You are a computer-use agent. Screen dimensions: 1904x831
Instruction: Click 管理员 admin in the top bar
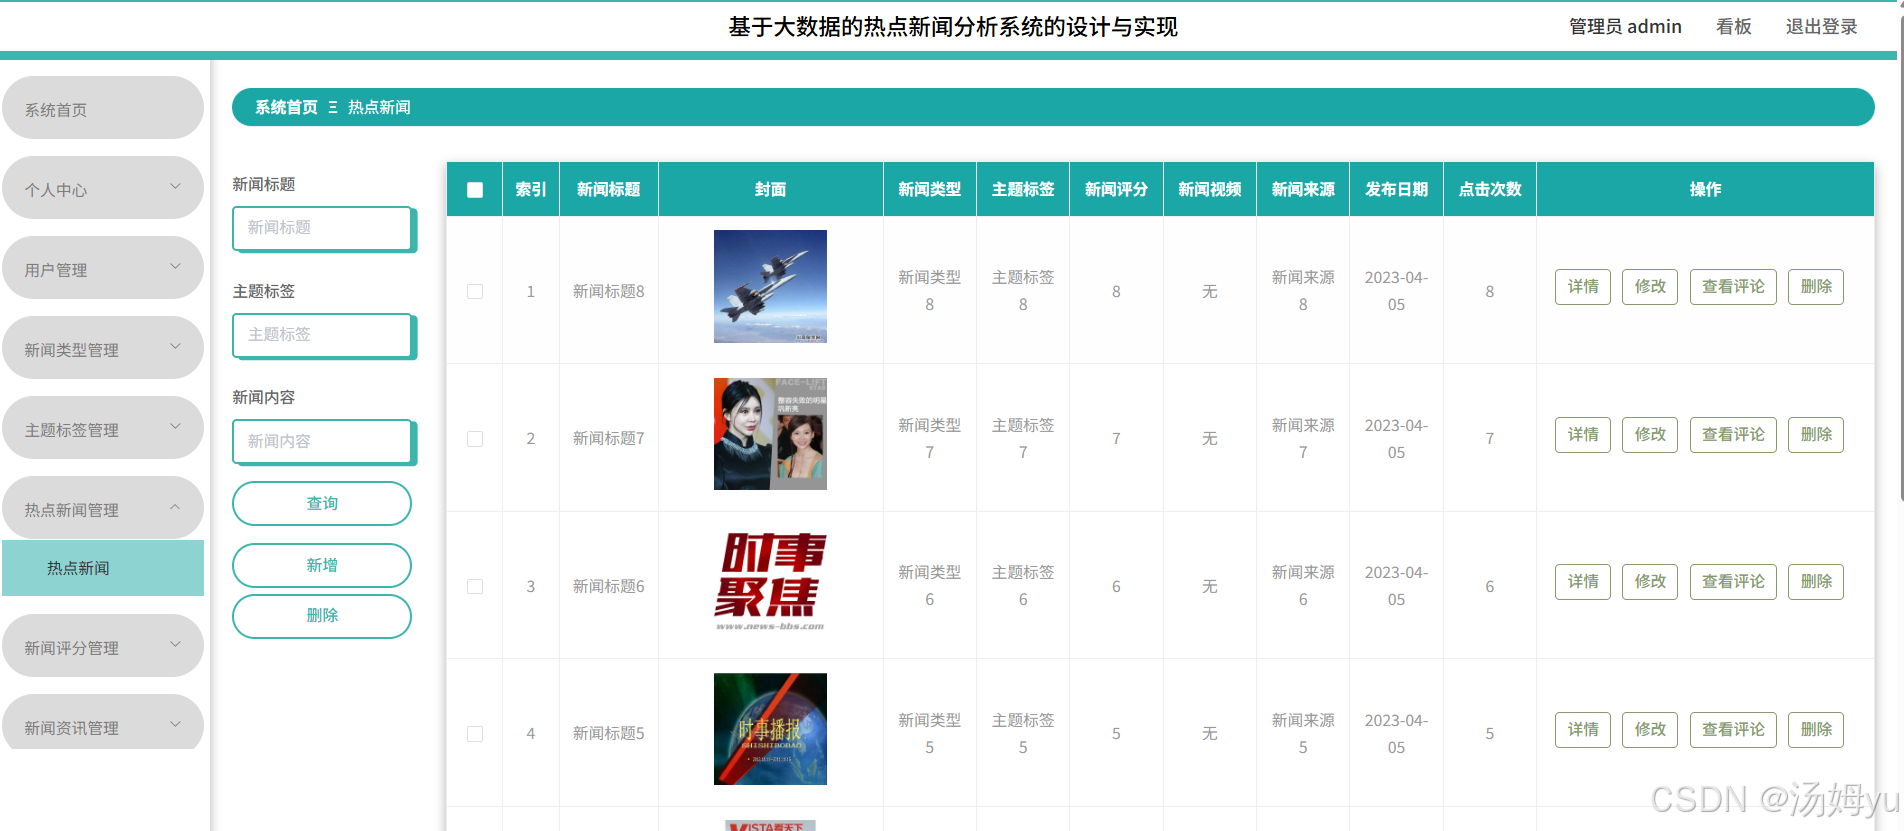(1625, 27)
